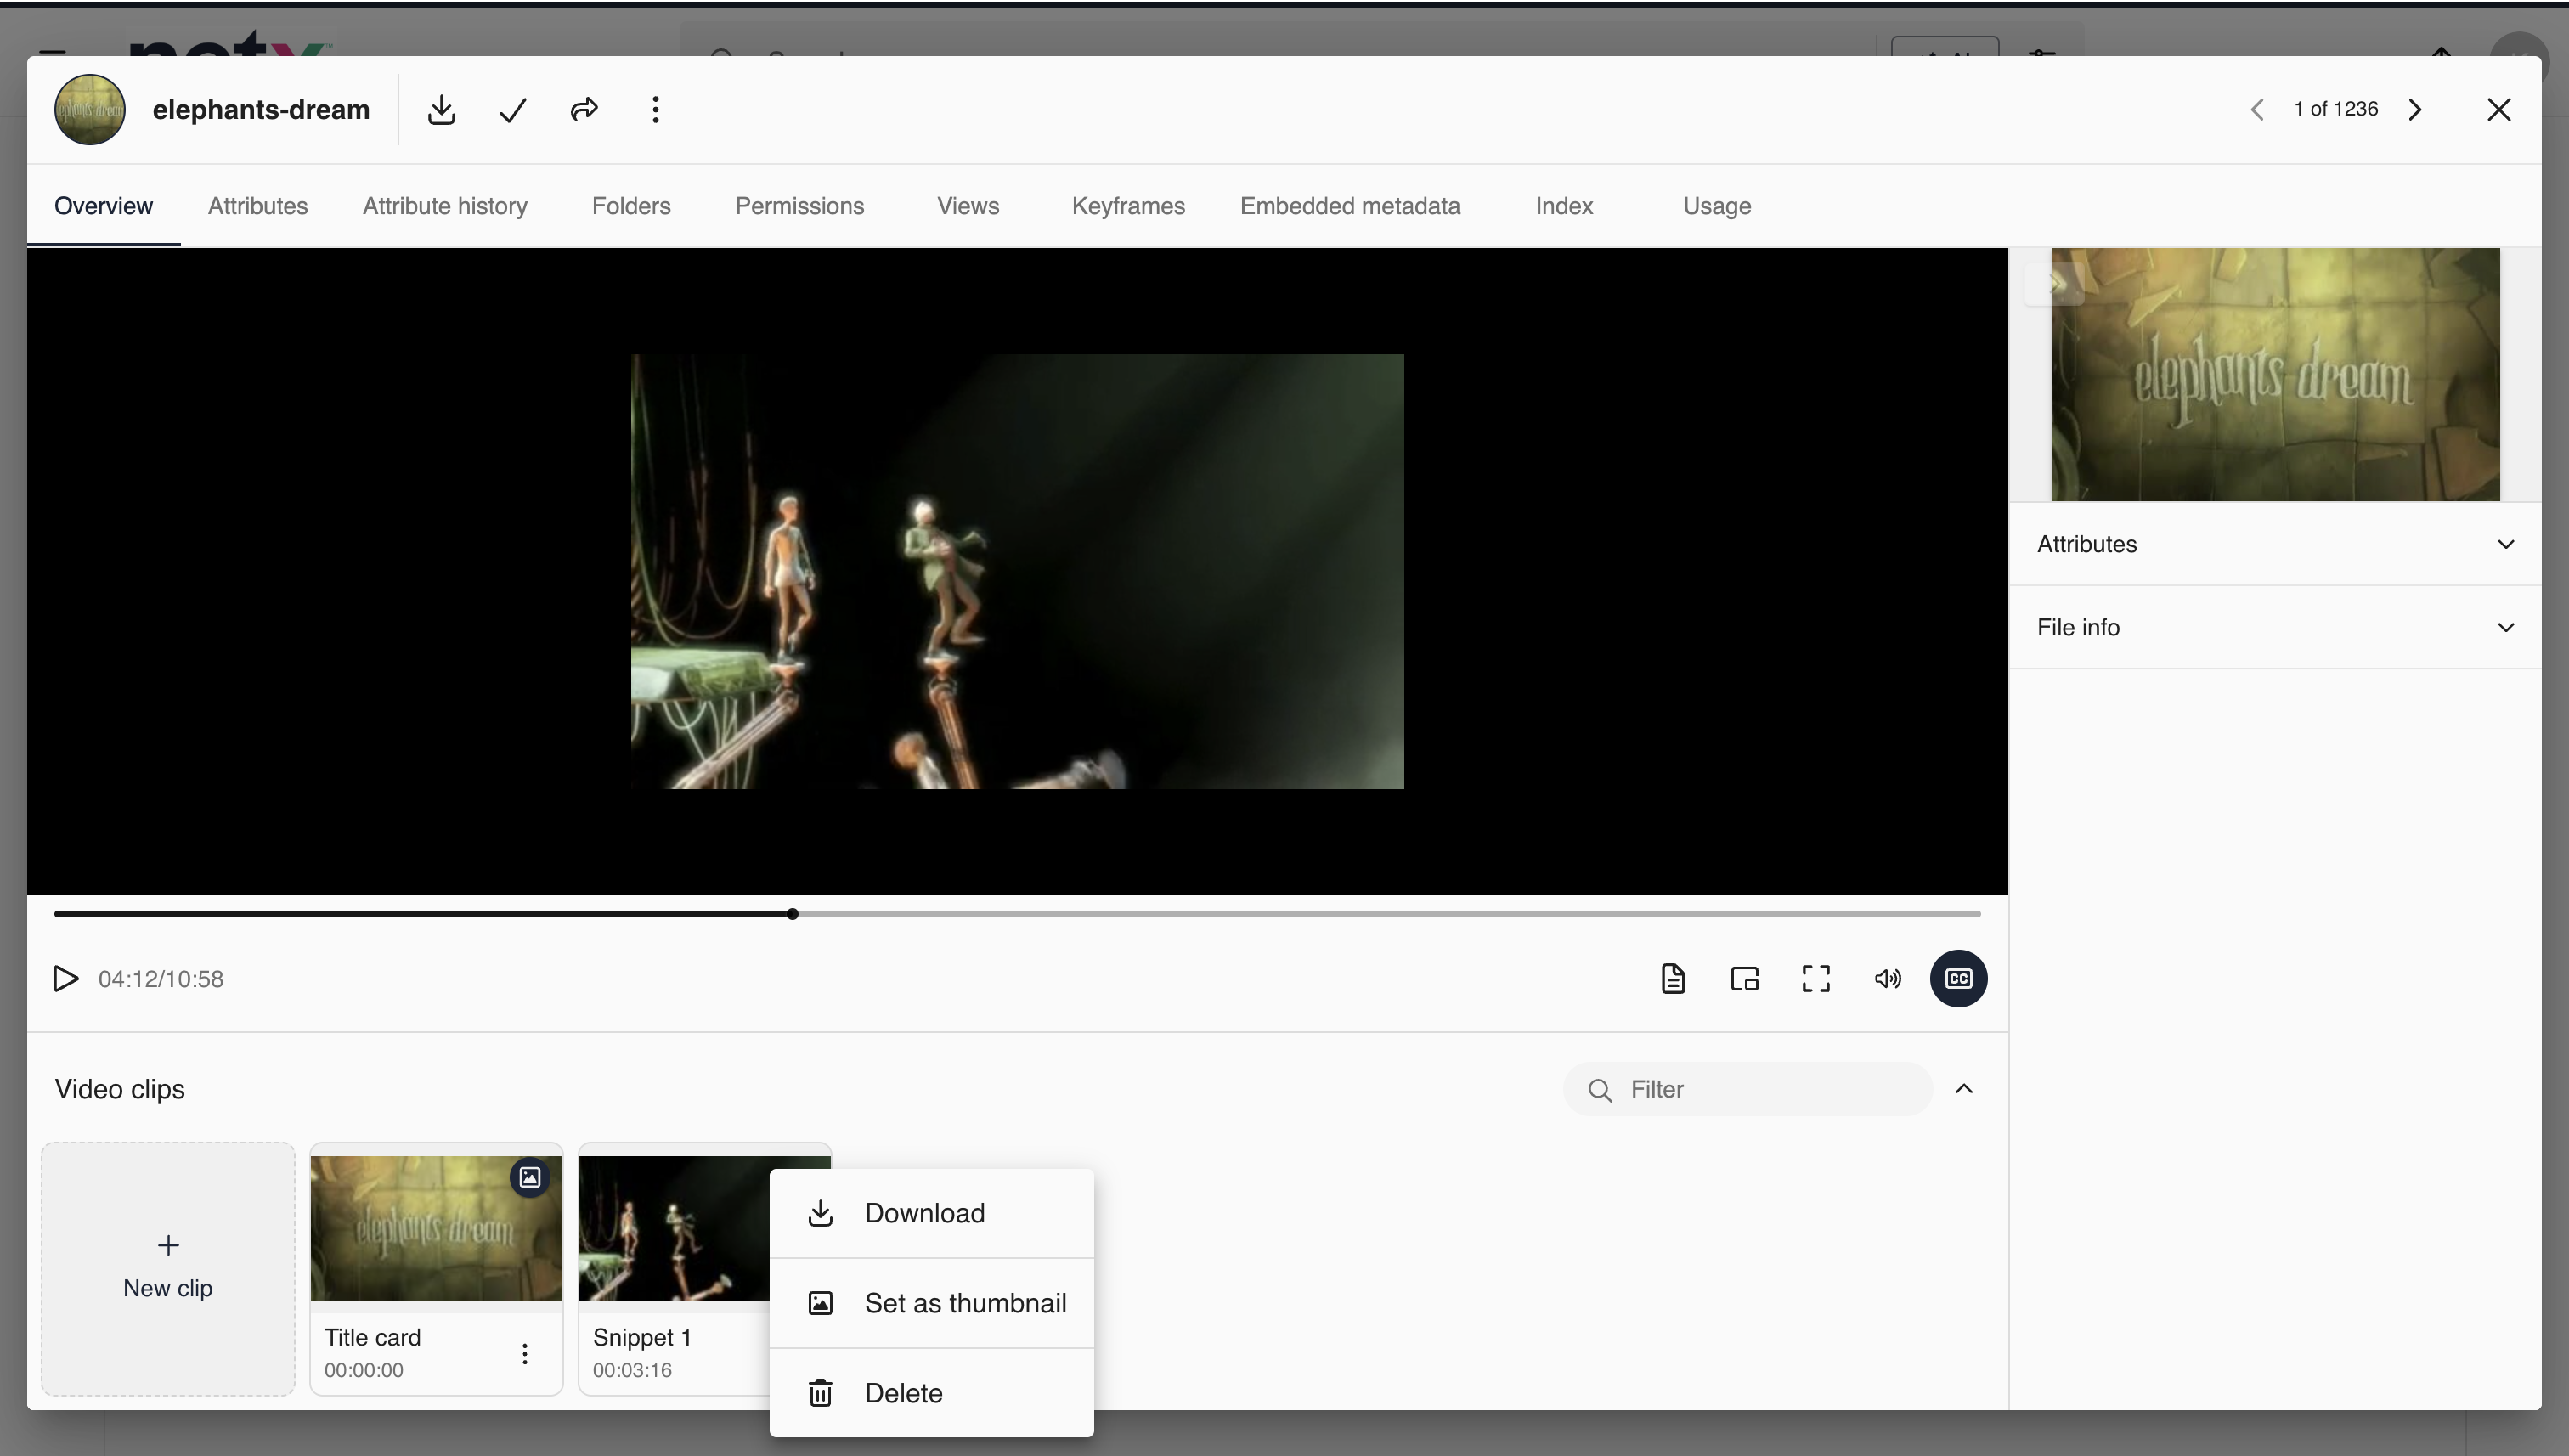Open the Index tab
Image resolution: width=2569 pixels, height=1456 pixels.
pyautogui.click(x=1564, y=206)
